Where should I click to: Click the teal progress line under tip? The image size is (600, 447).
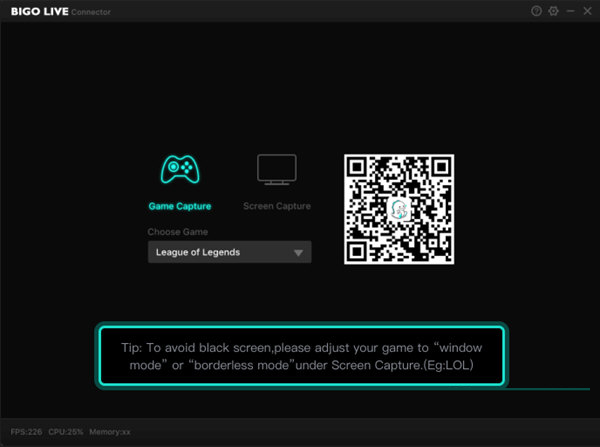point(548,389)
